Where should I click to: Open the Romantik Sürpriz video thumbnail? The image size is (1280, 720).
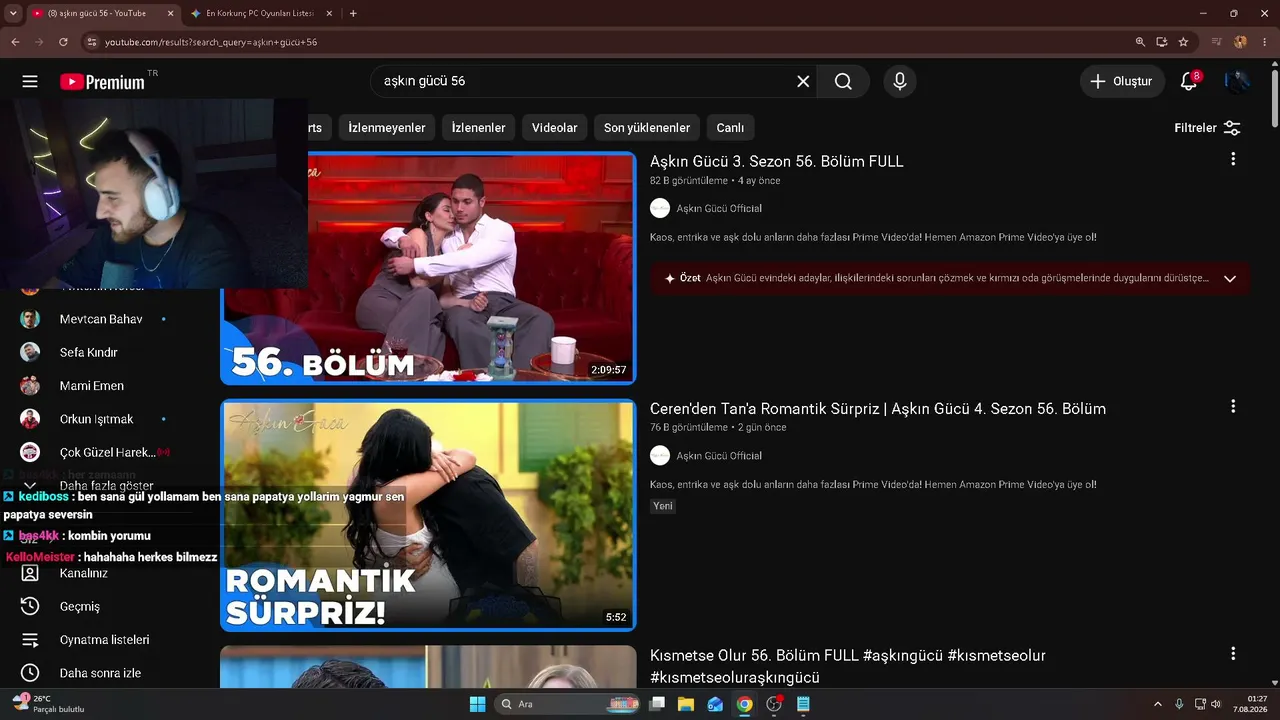[428, 516]
